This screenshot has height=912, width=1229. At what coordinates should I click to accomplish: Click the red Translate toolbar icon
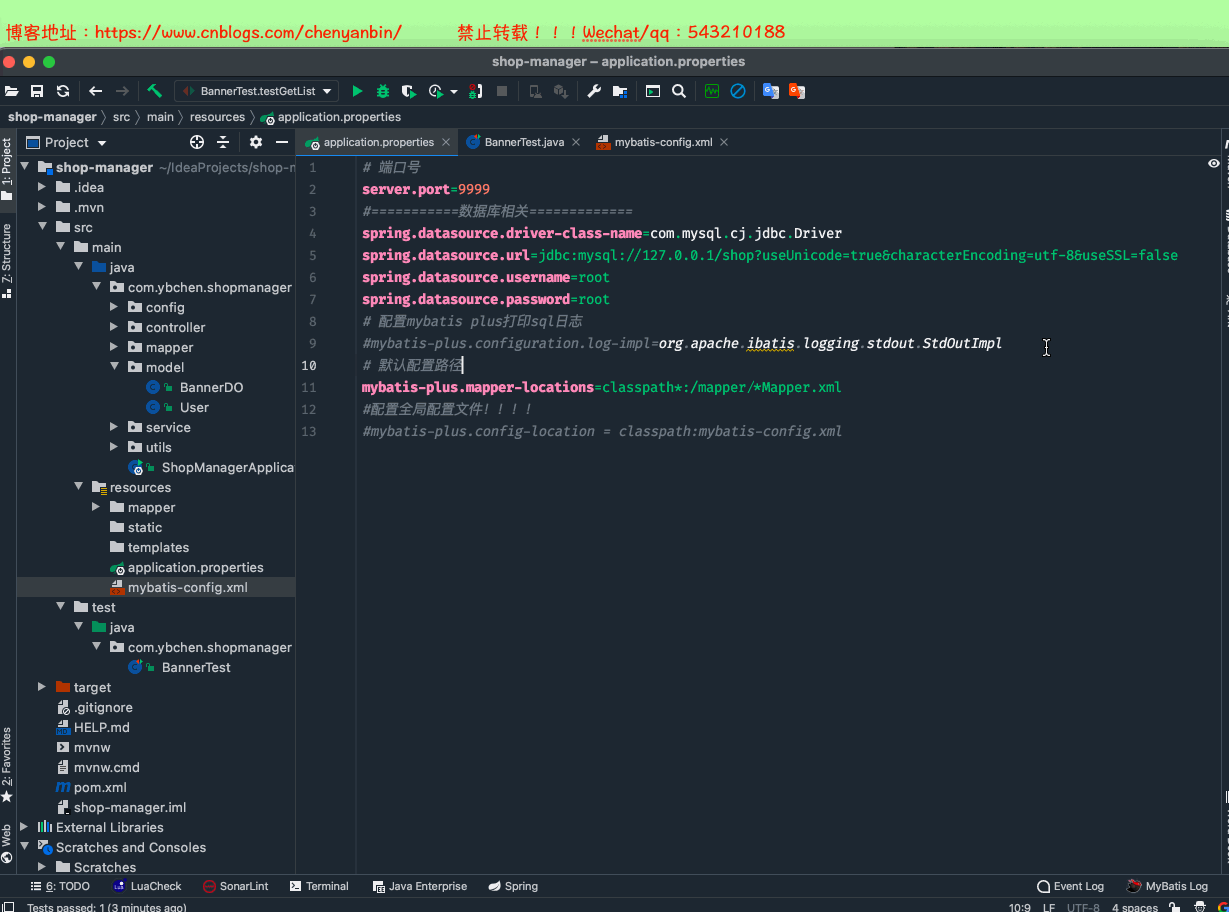tap(797, 91)
